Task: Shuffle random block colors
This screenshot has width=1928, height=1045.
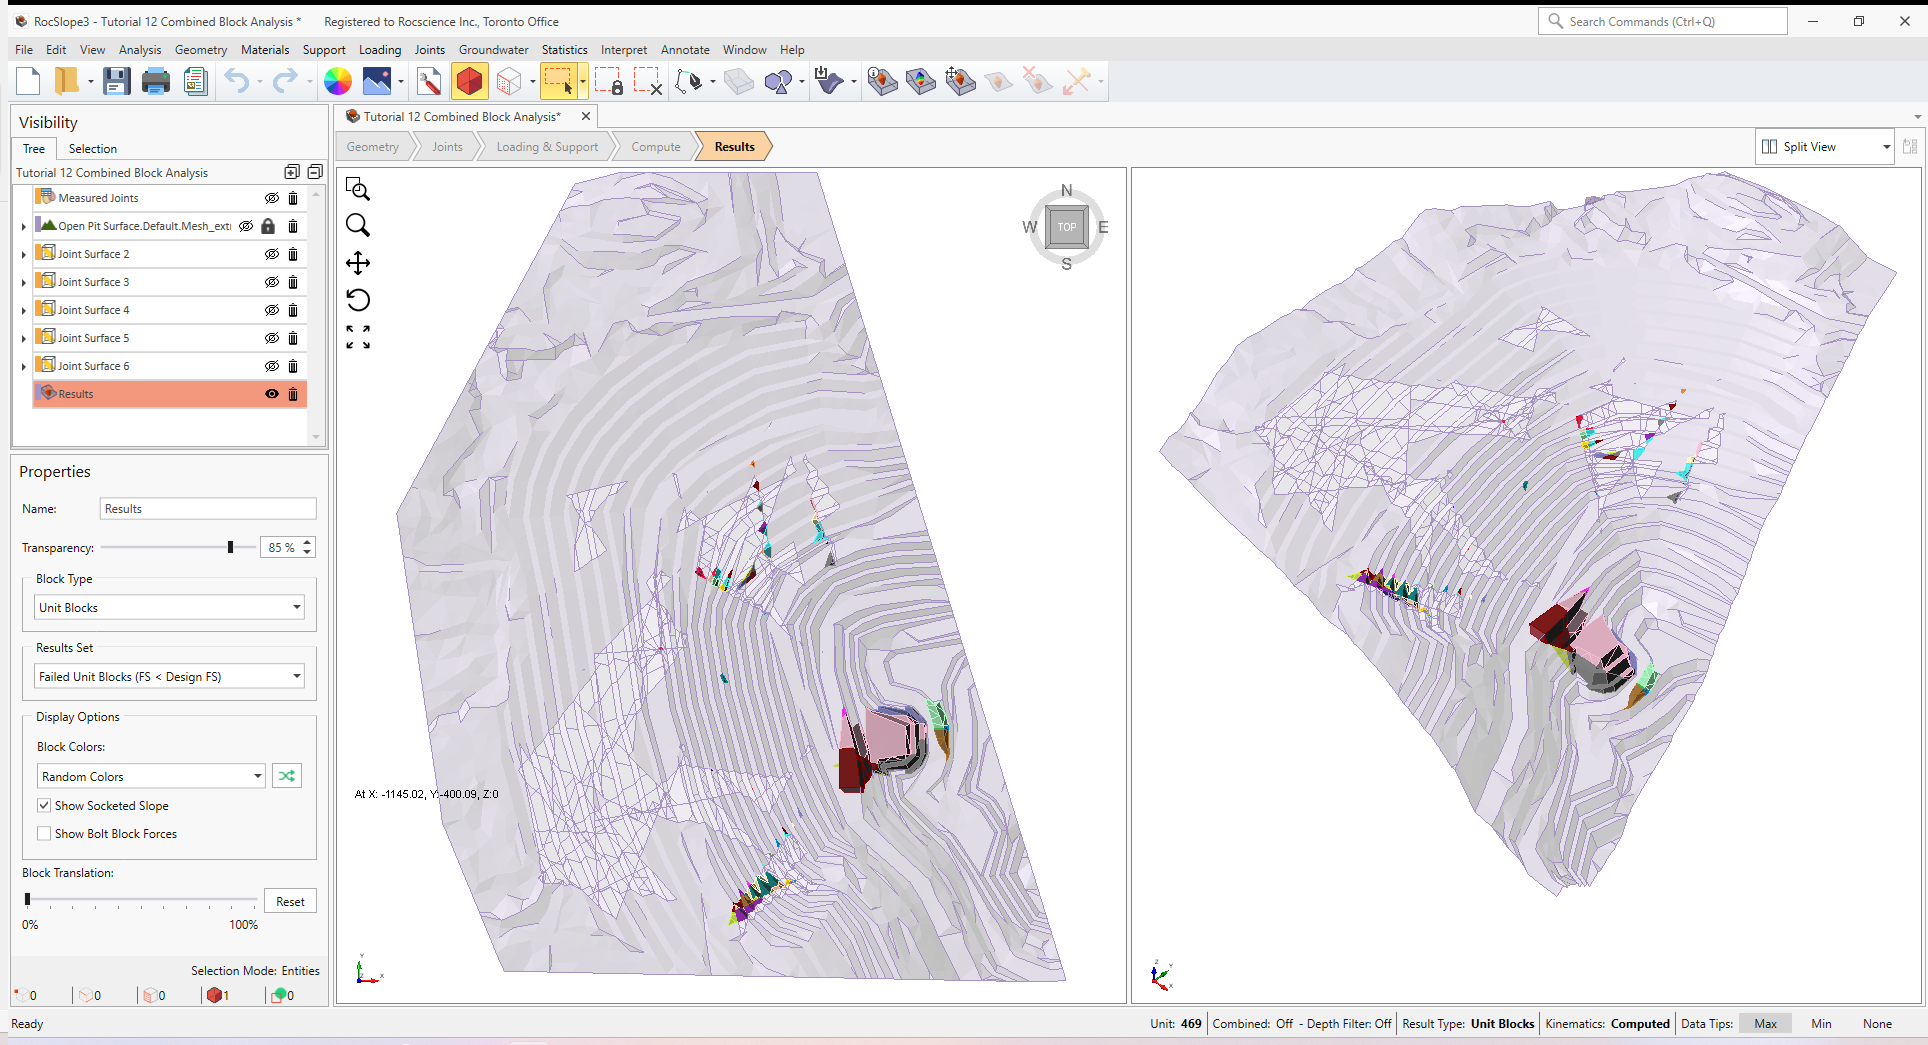Action: click(287, 776)
